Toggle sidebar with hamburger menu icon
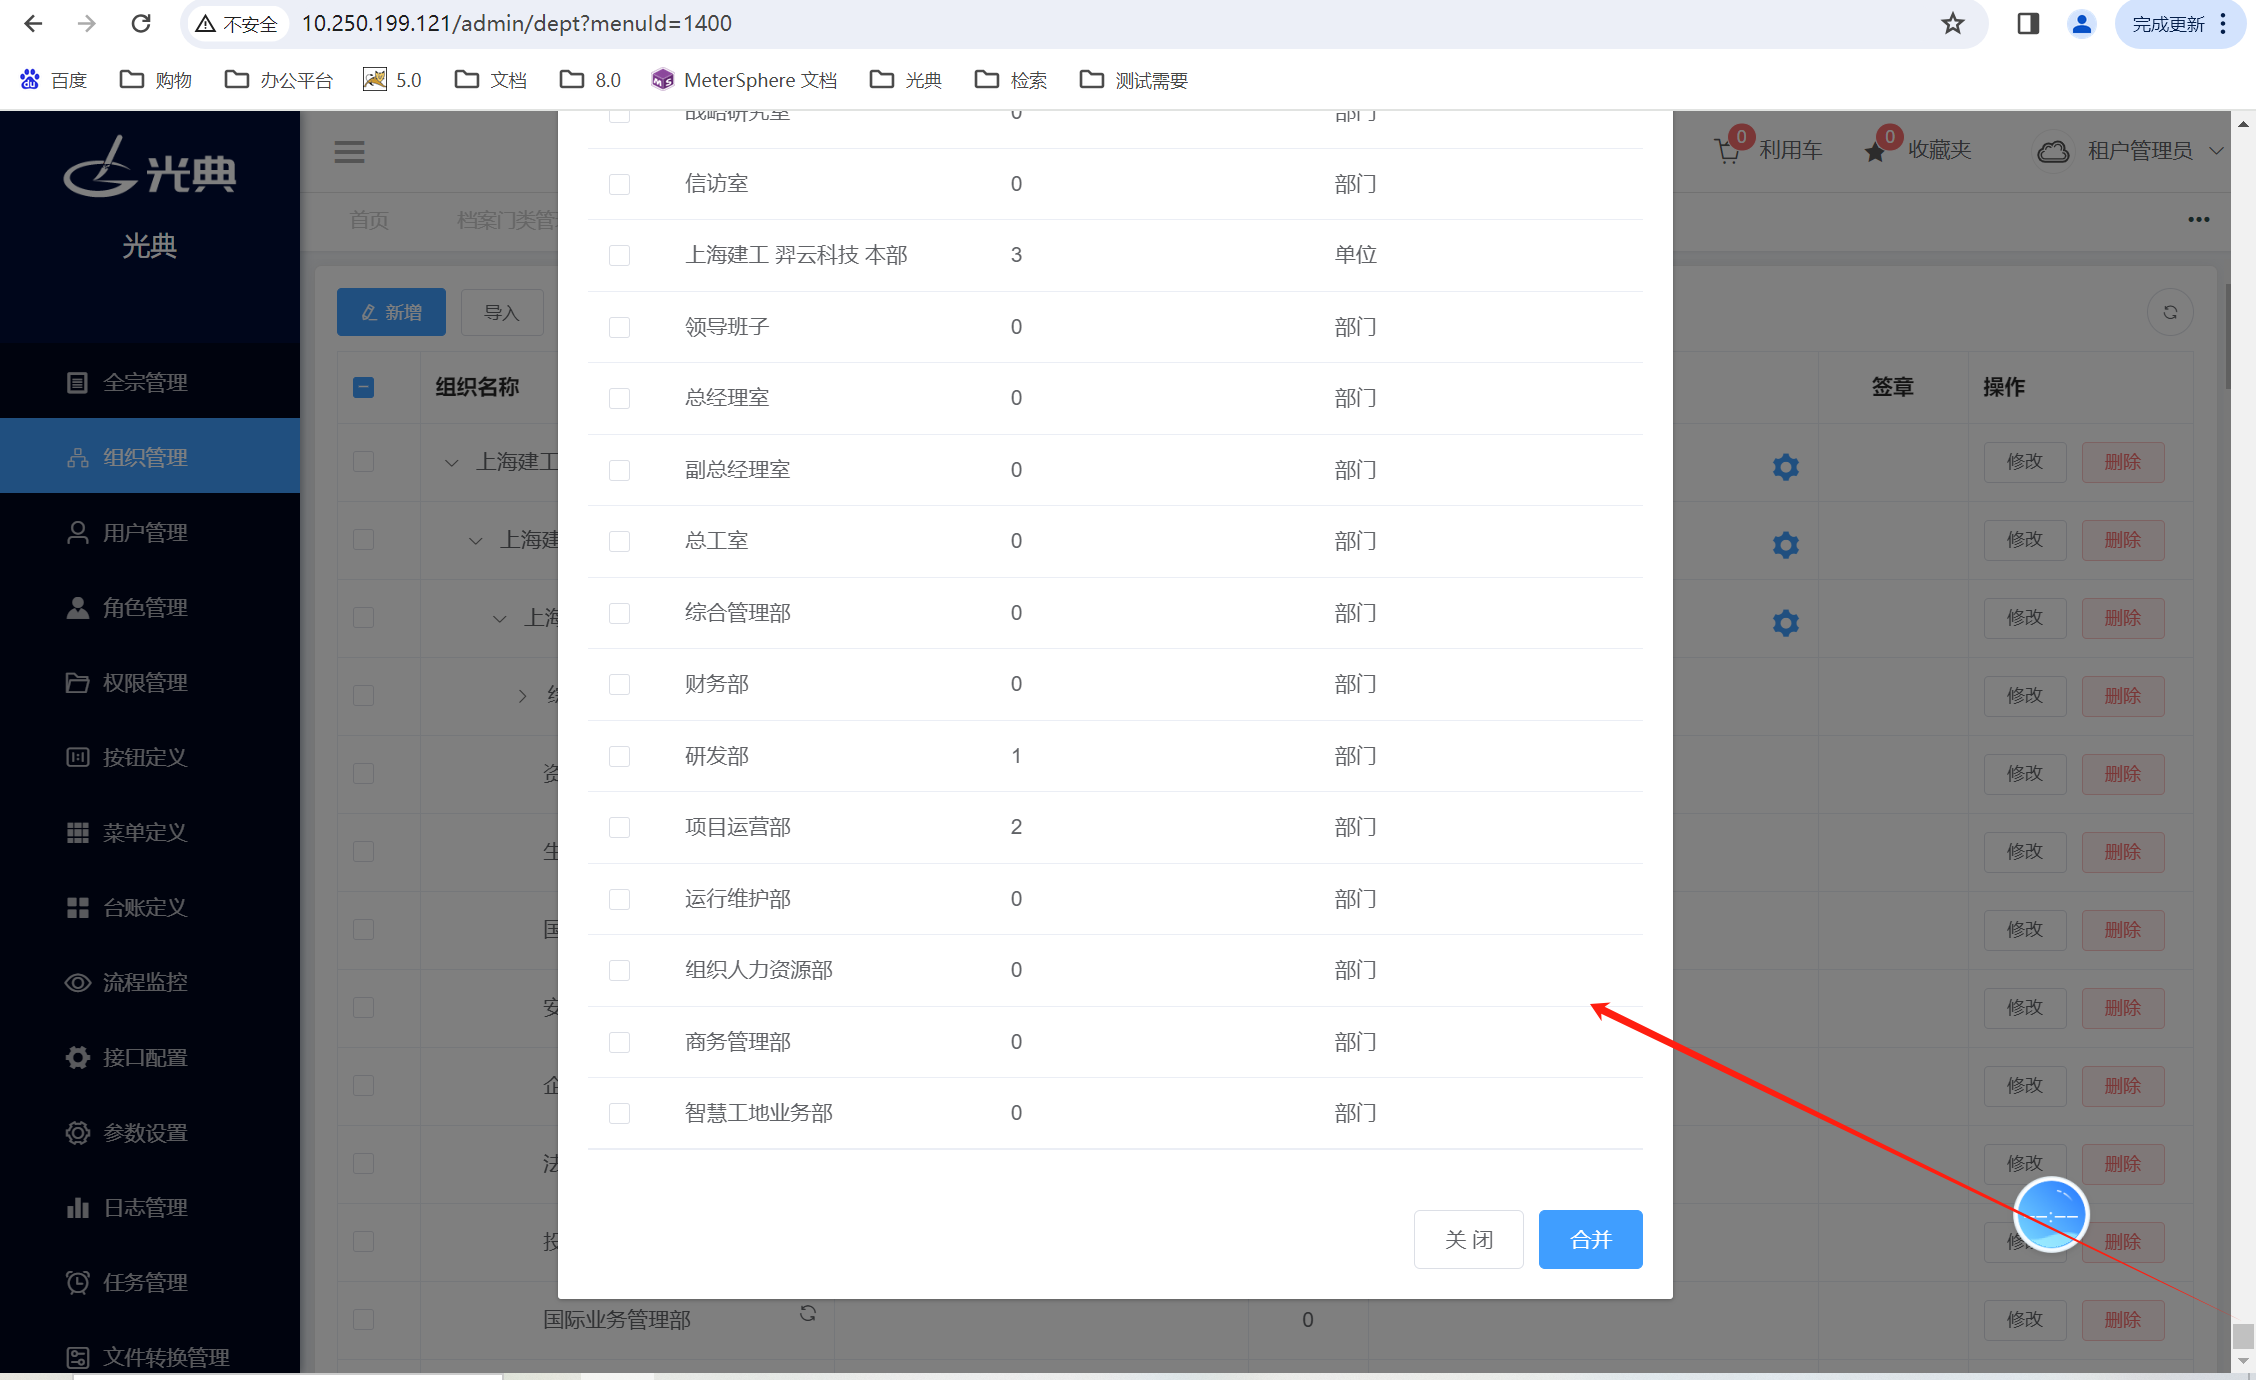Screen dimensions: 2256x1380 (349, 152)
